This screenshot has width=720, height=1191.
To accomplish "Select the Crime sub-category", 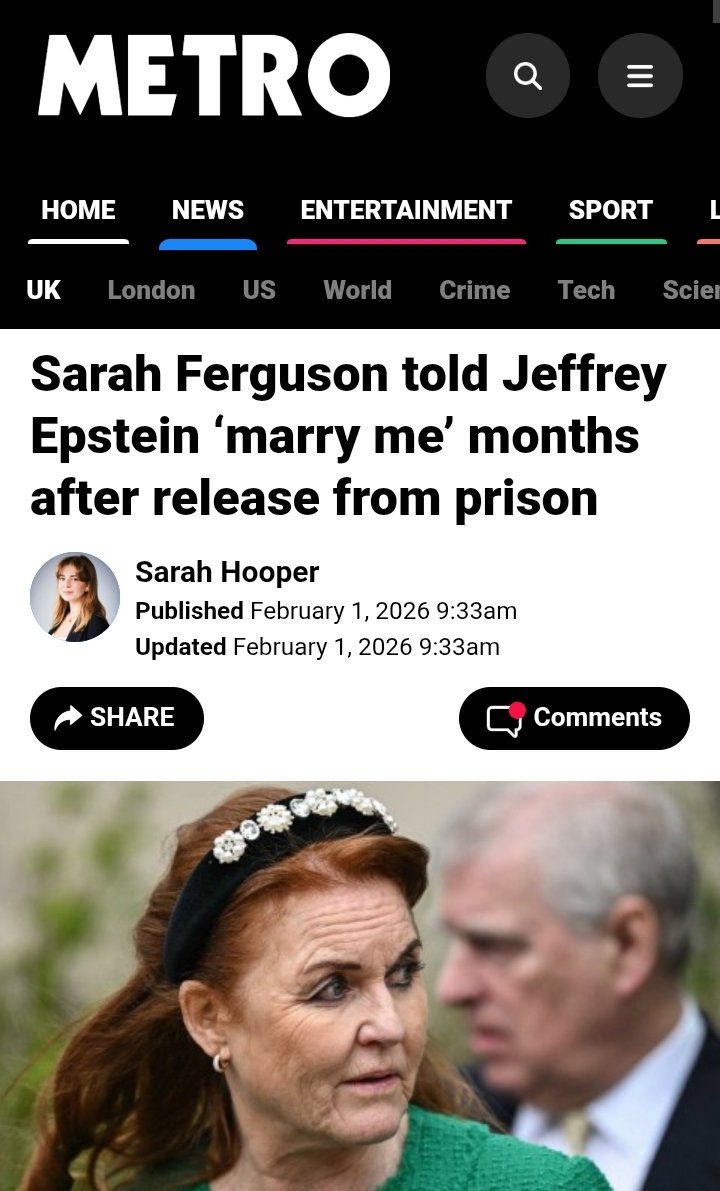I will pyautogui.click(x=475, y=289).
